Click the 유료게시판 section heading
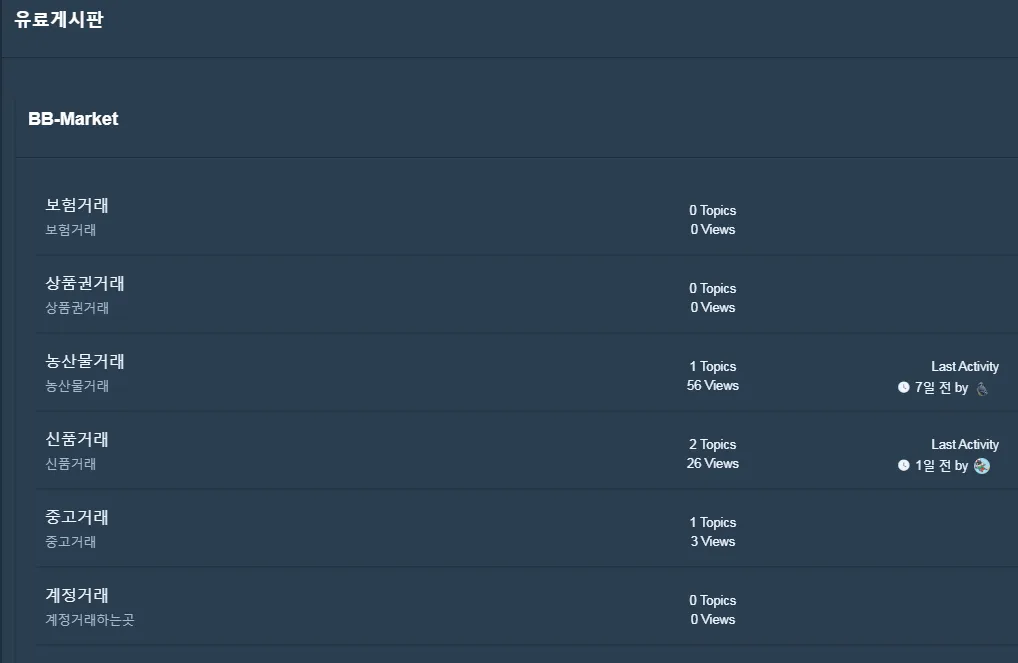The height and width of the screenshot is (663, 1018). (59, 20)
